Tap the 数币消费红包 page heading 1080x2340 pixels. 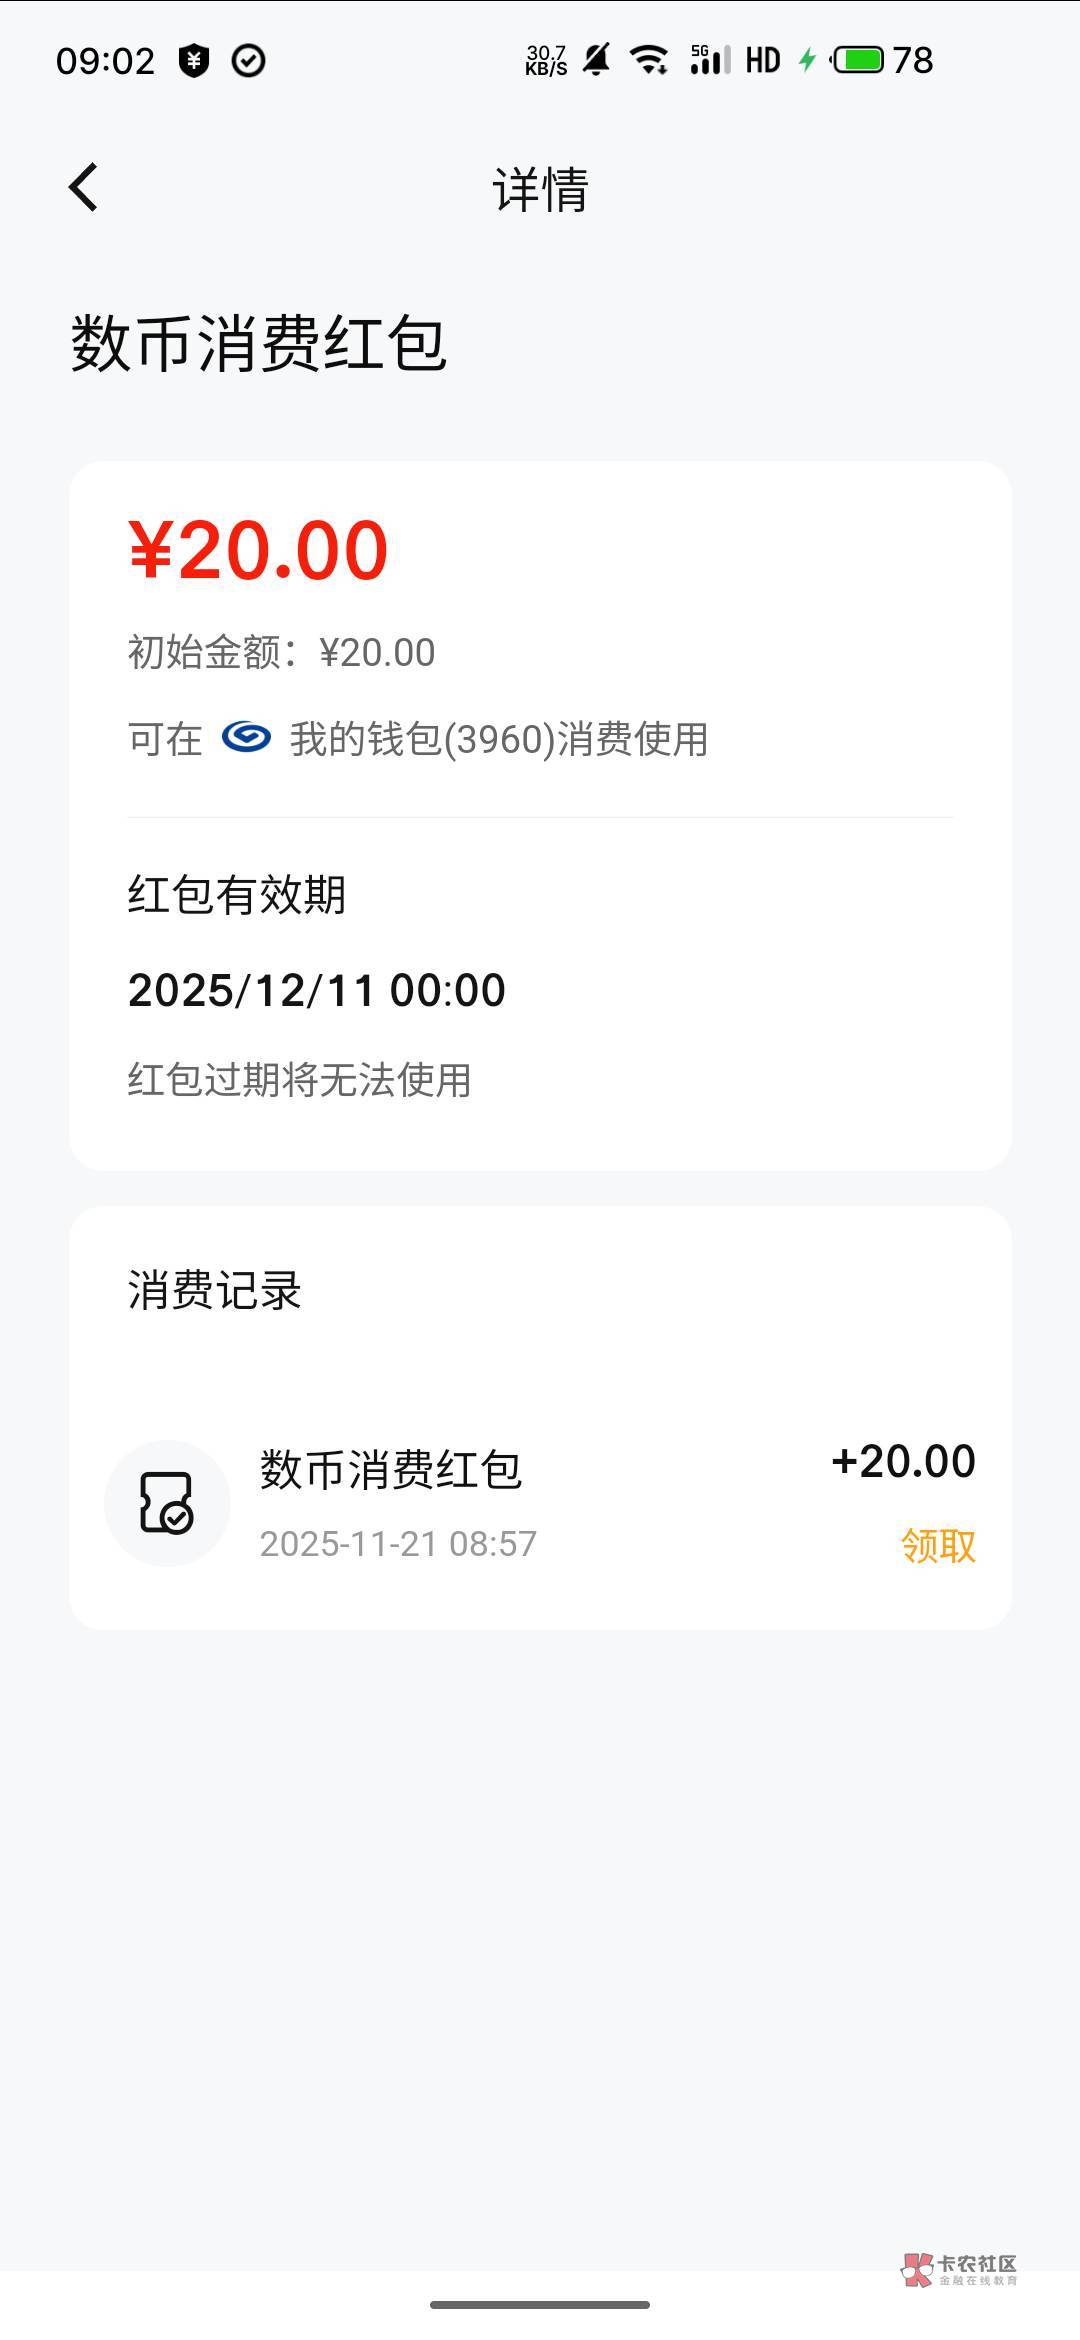[x=258, y=344]
